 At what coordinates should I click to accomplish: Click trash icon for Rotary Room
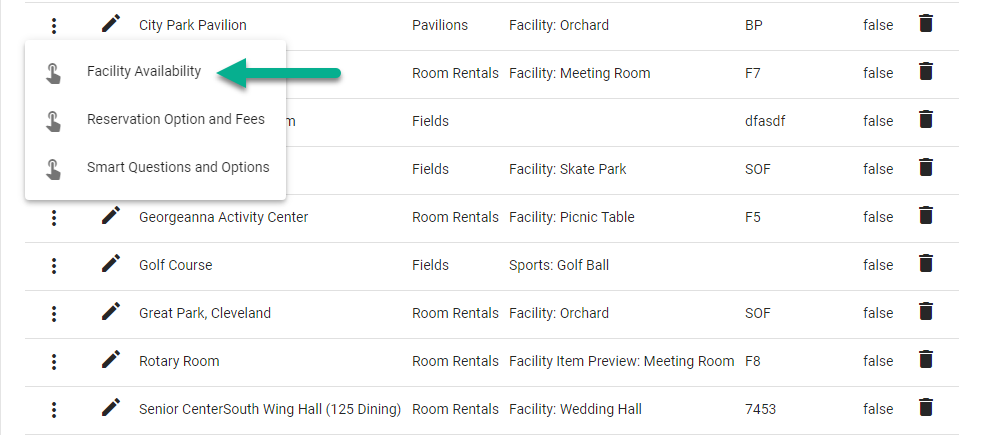tap(926, 360)
